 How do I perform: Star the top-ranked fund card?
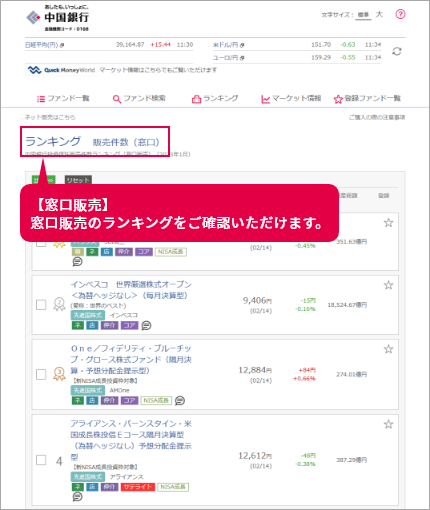tap(388, 223)
